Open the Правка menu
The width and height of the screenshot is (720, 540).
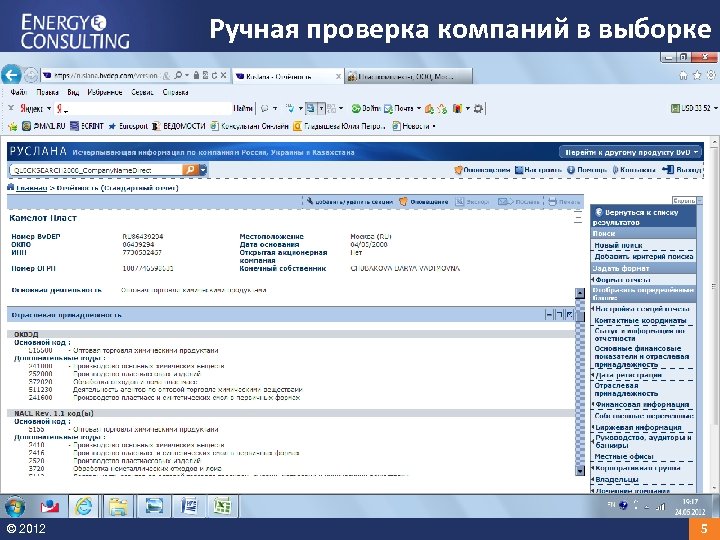47,92
